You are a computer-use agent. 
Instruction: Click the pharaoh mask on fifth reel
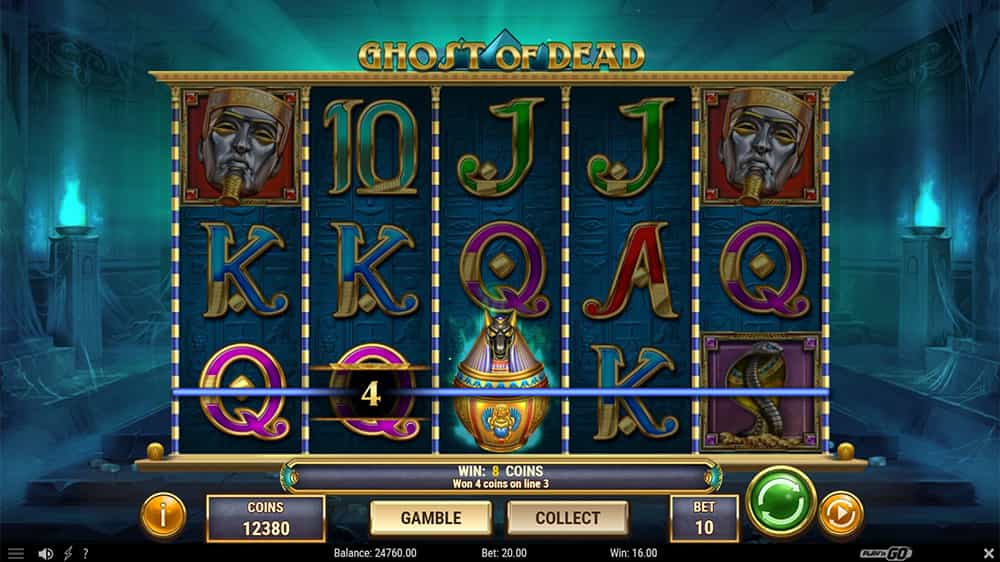tap(761, 147)
